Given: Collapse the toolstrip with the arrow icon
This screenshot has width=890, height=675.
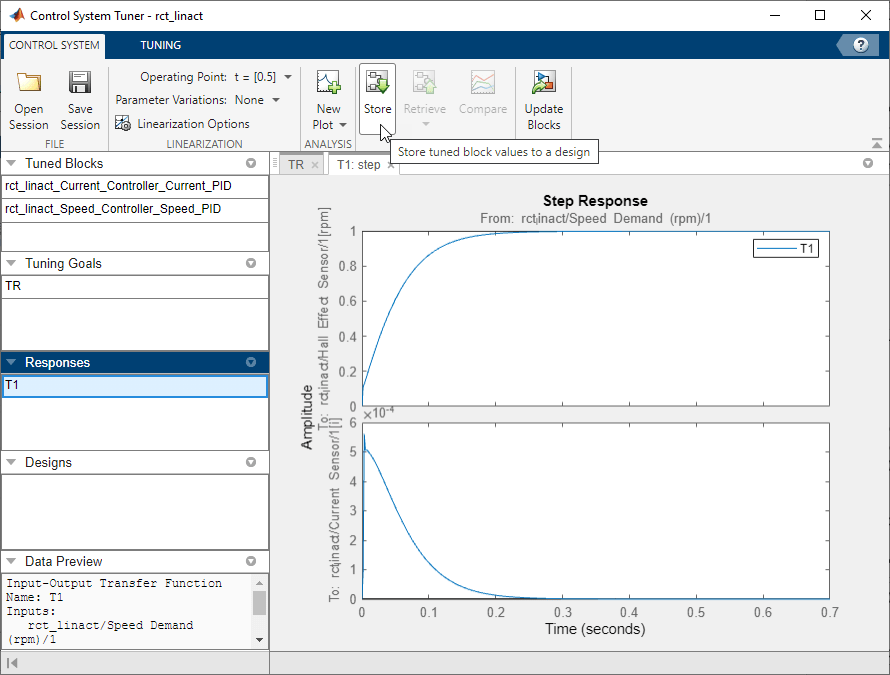Looking at the screenshot, I should point(877,143).
